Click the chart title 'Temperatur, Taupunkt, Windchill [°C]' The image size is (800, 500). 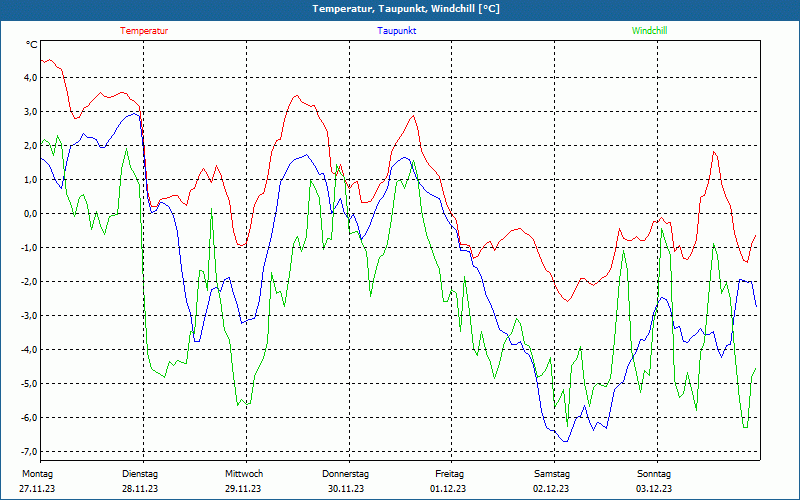406,9
